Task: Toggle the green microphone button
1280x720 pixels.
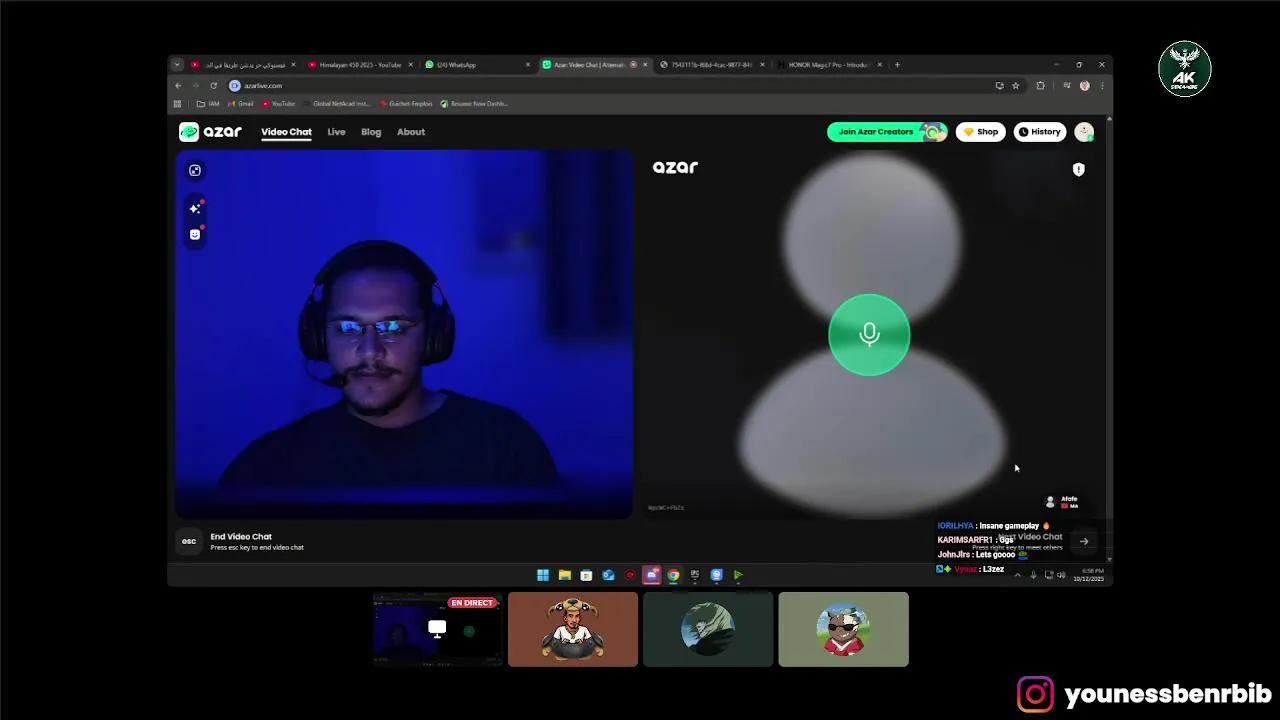Action: tap(869, 335)
